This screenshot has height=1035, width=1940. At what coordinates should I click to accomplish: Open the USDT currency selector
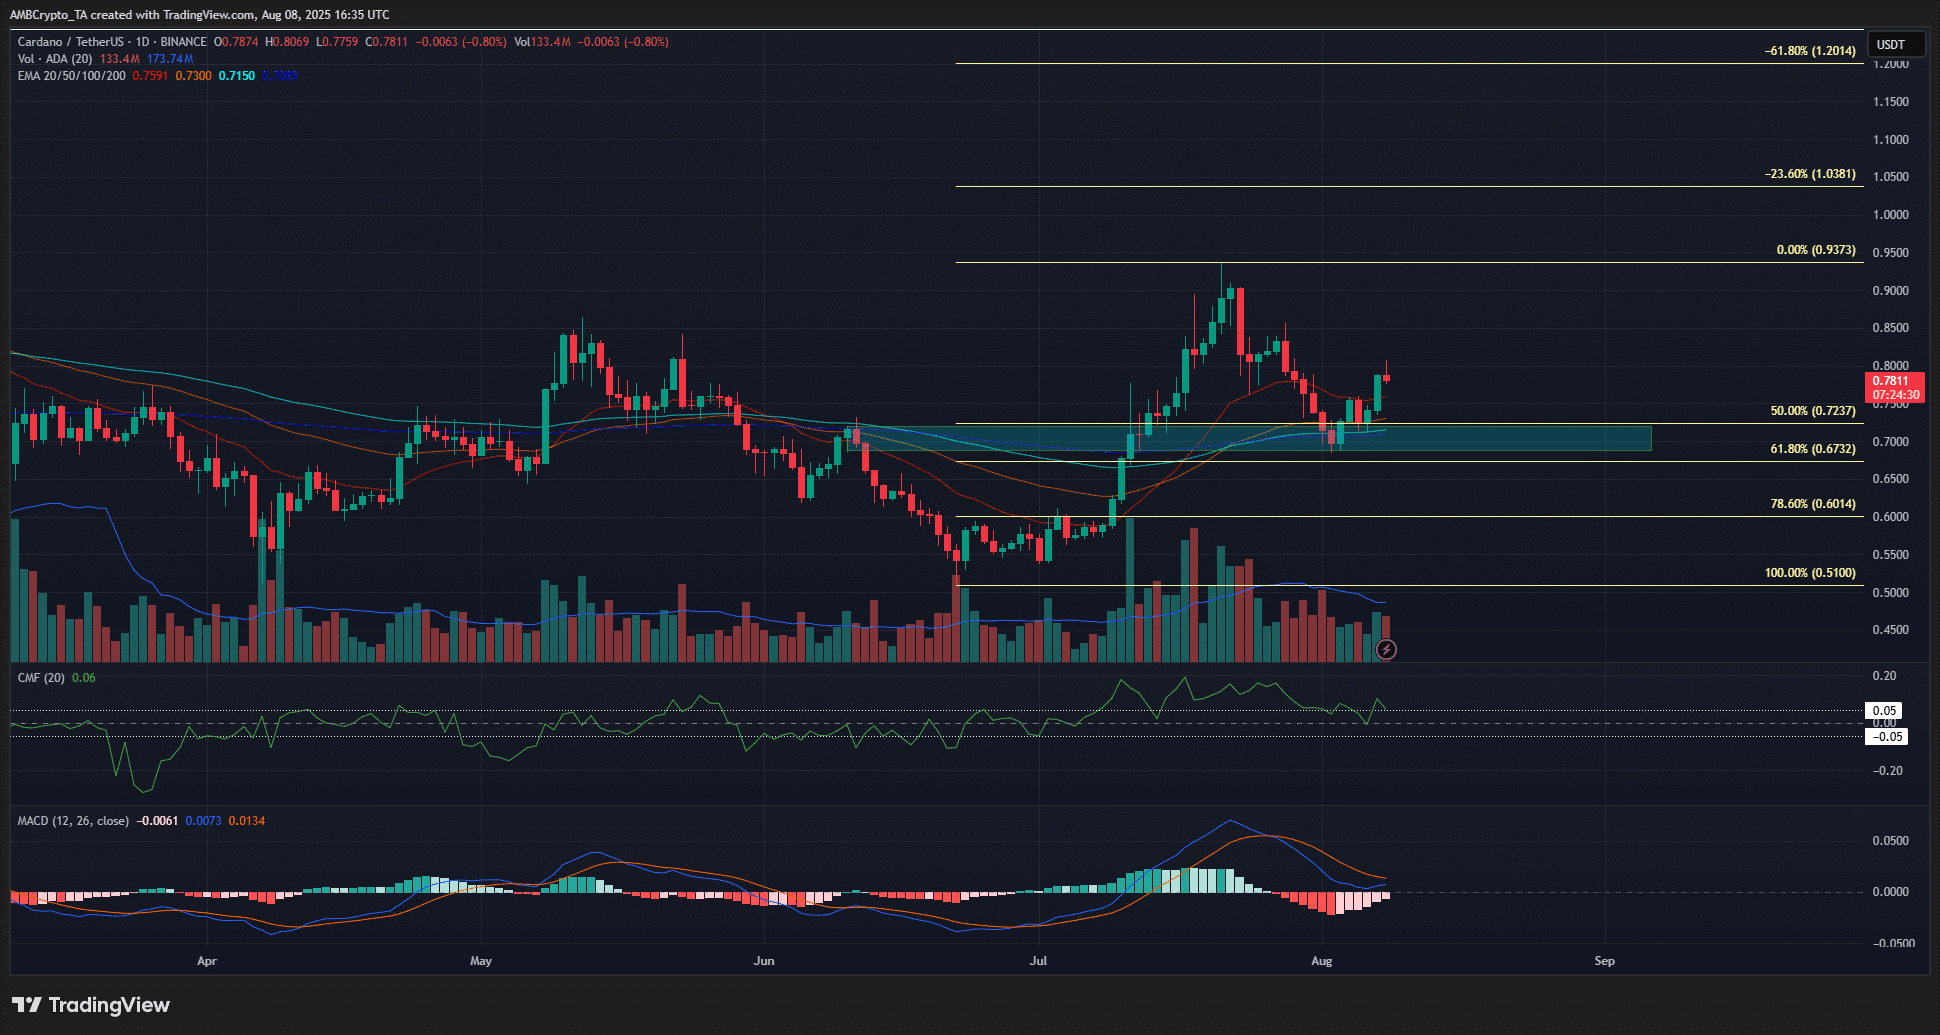[1890, 45]
